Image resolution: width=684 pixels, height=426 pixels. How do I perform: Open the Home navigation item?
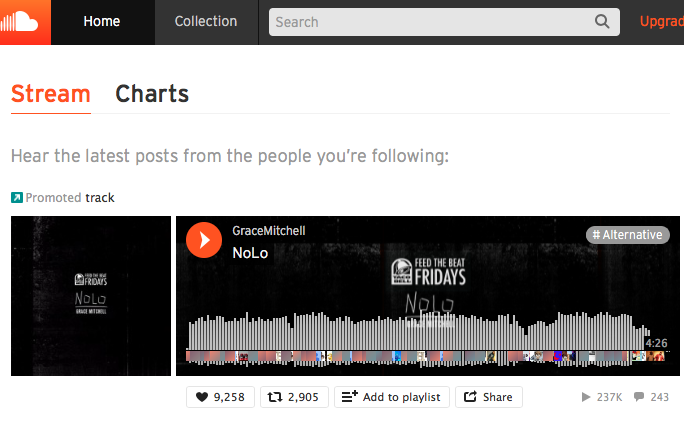(102, 21)
